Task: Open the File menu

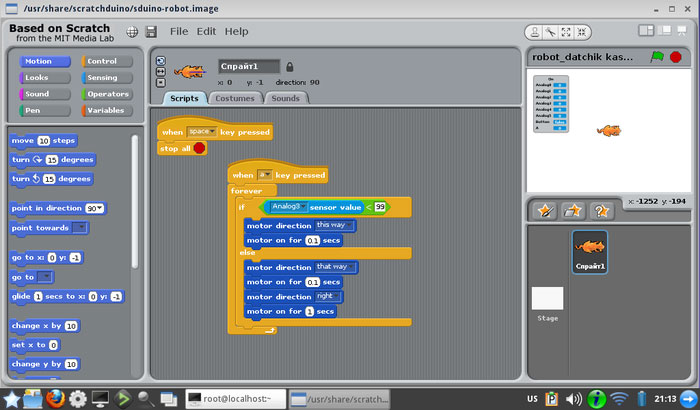Action: [x=179, y=32]
